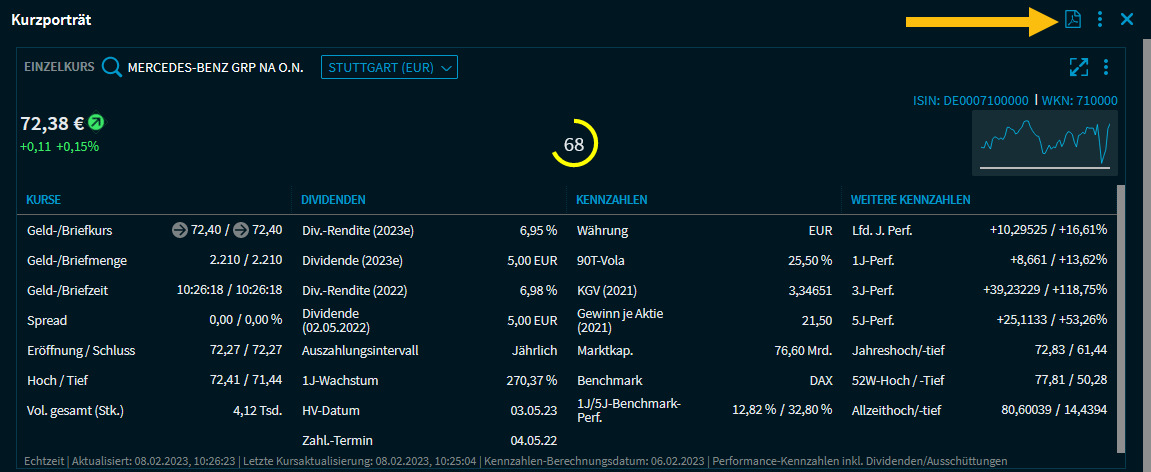Open the Stuttgart (EUR) exchange dropdown
Image resolution: width=1151 pixels, height=472 pixels.
(389, 68)
